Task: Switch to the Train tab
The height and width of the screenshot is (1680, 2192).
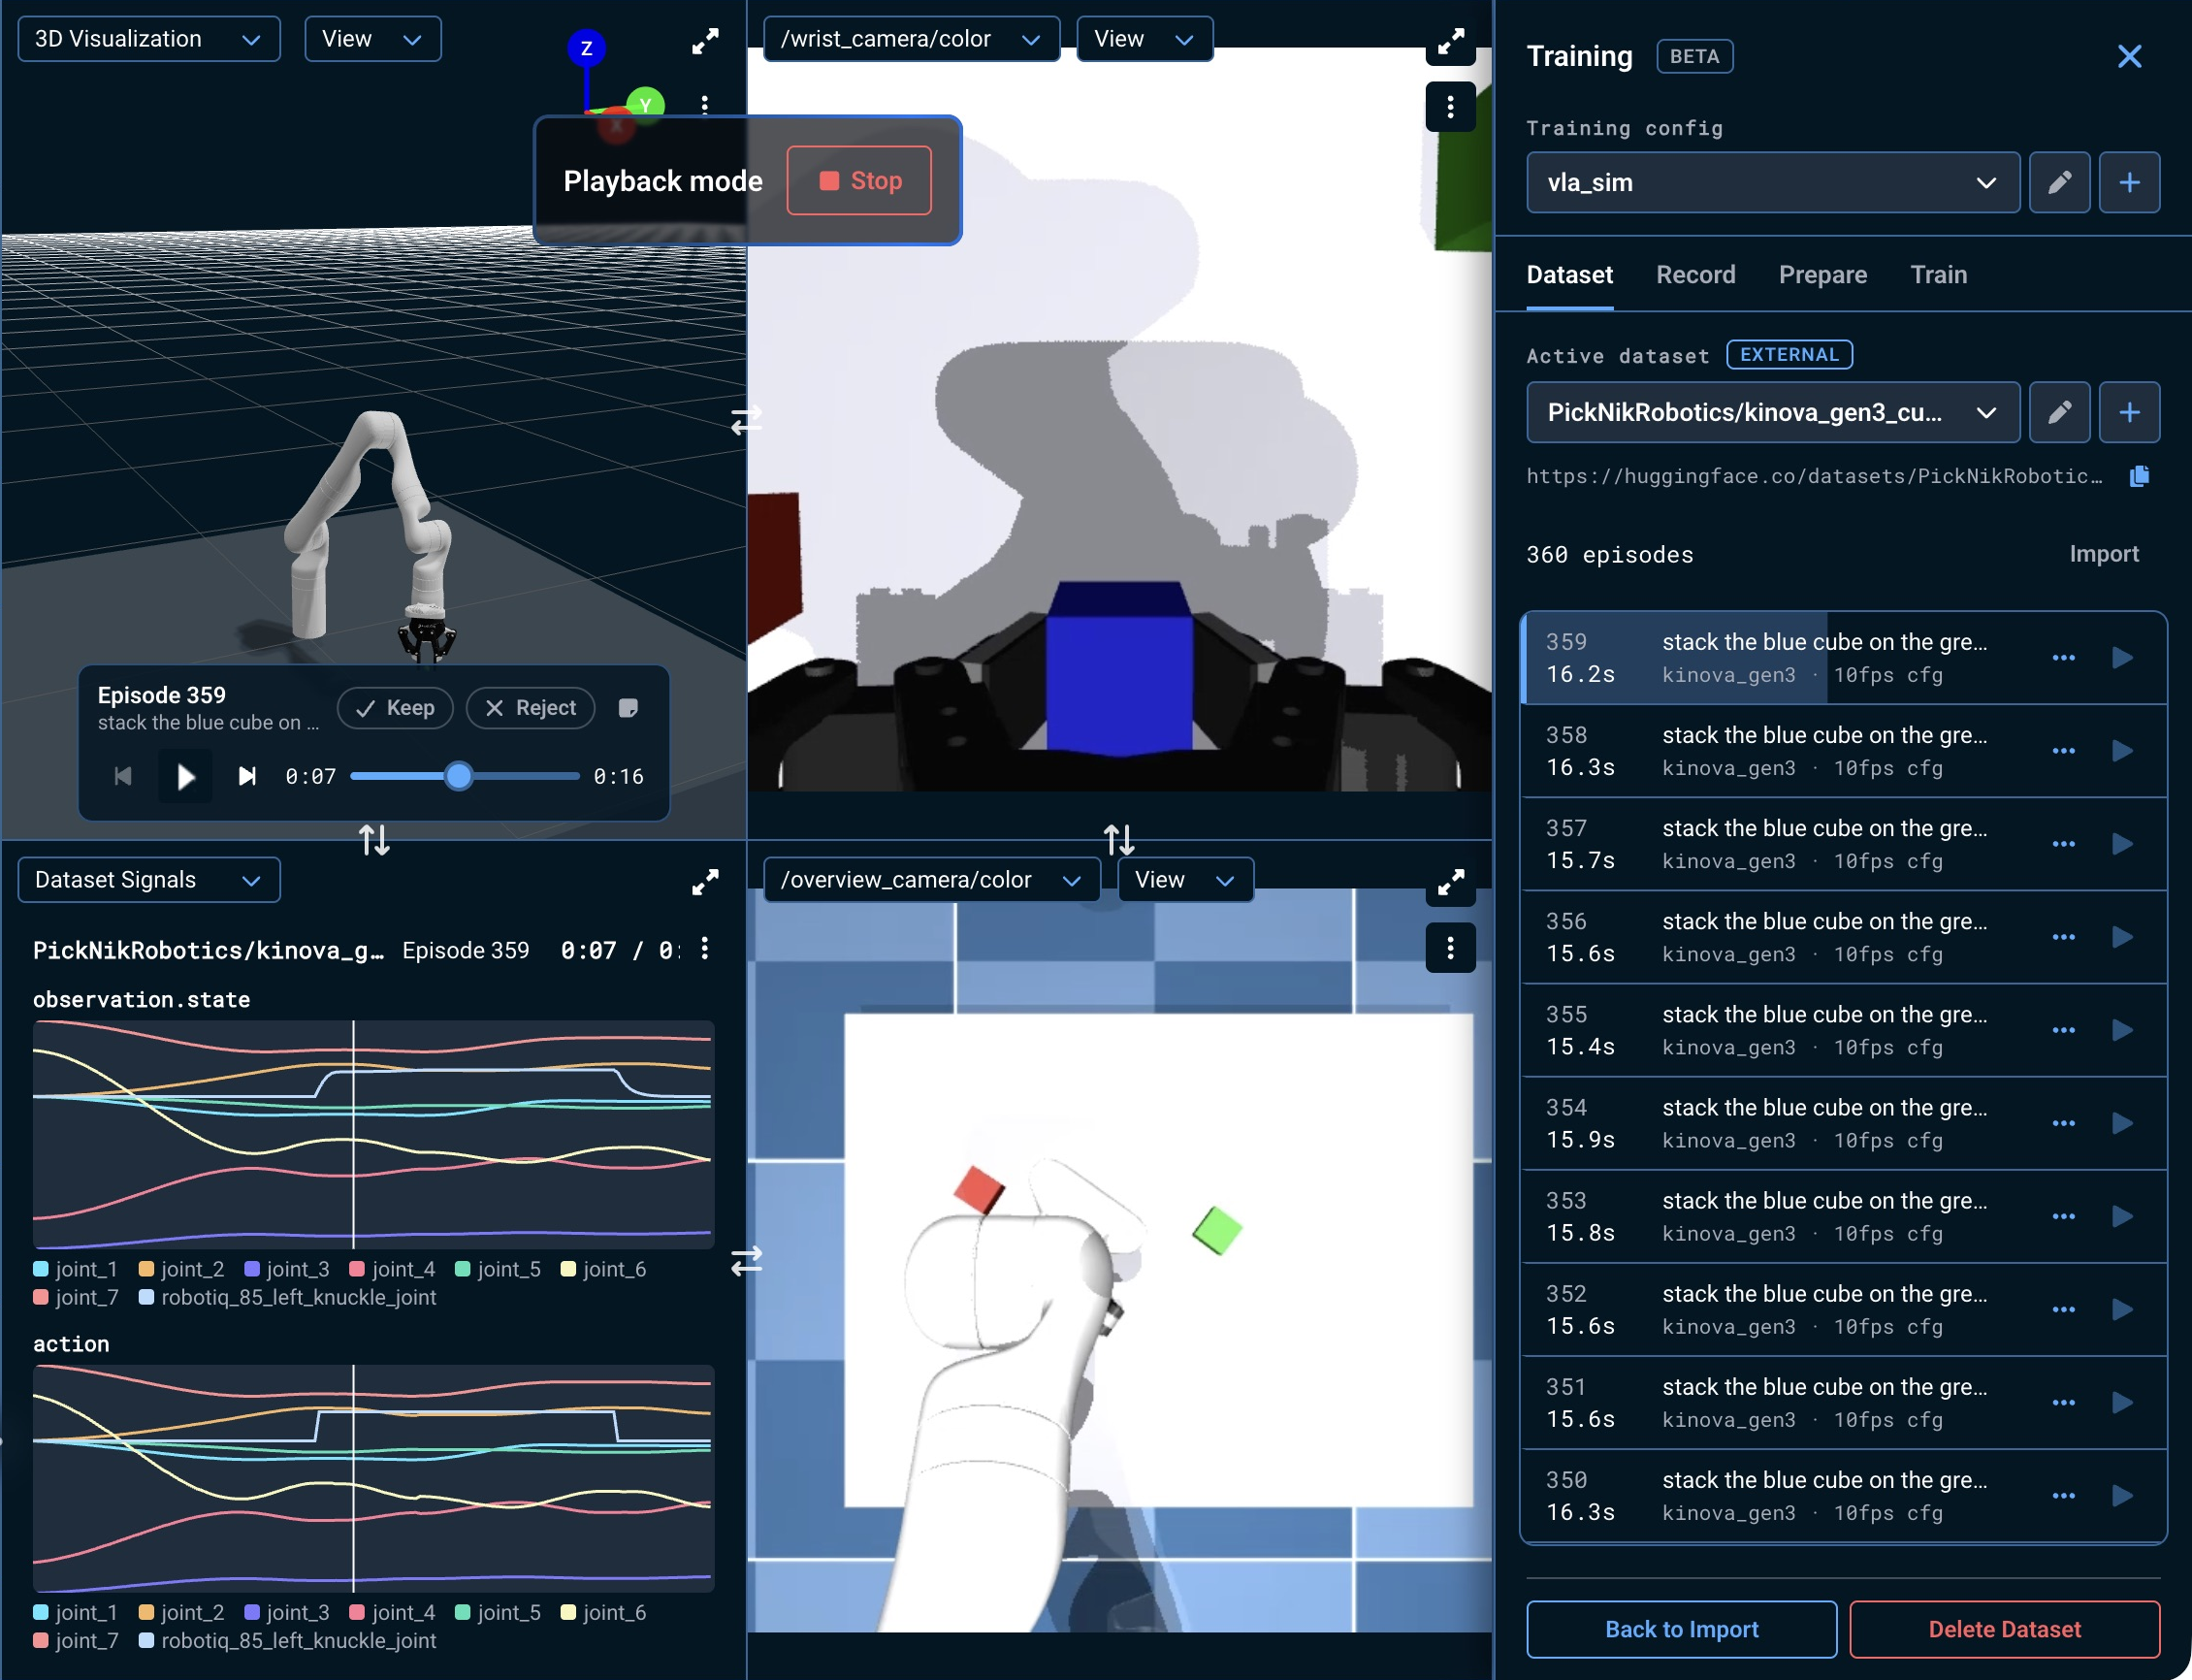Action: [x=1938, y=275]
